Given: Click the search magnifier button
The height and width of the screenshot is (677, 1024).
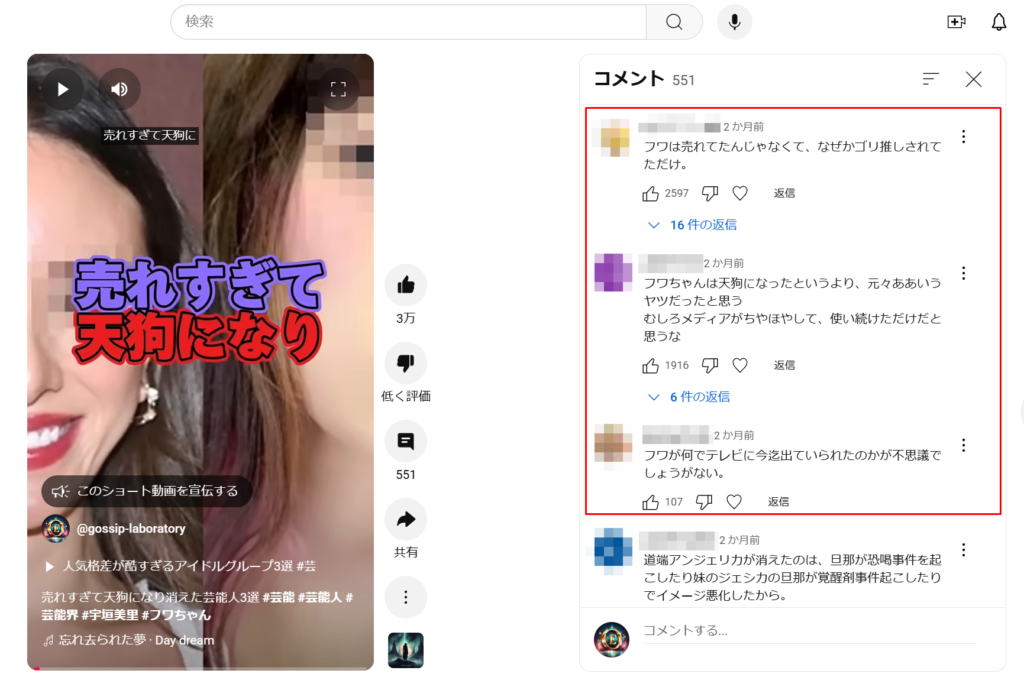Looking at the screenshot, I should [x=674, y=22].
